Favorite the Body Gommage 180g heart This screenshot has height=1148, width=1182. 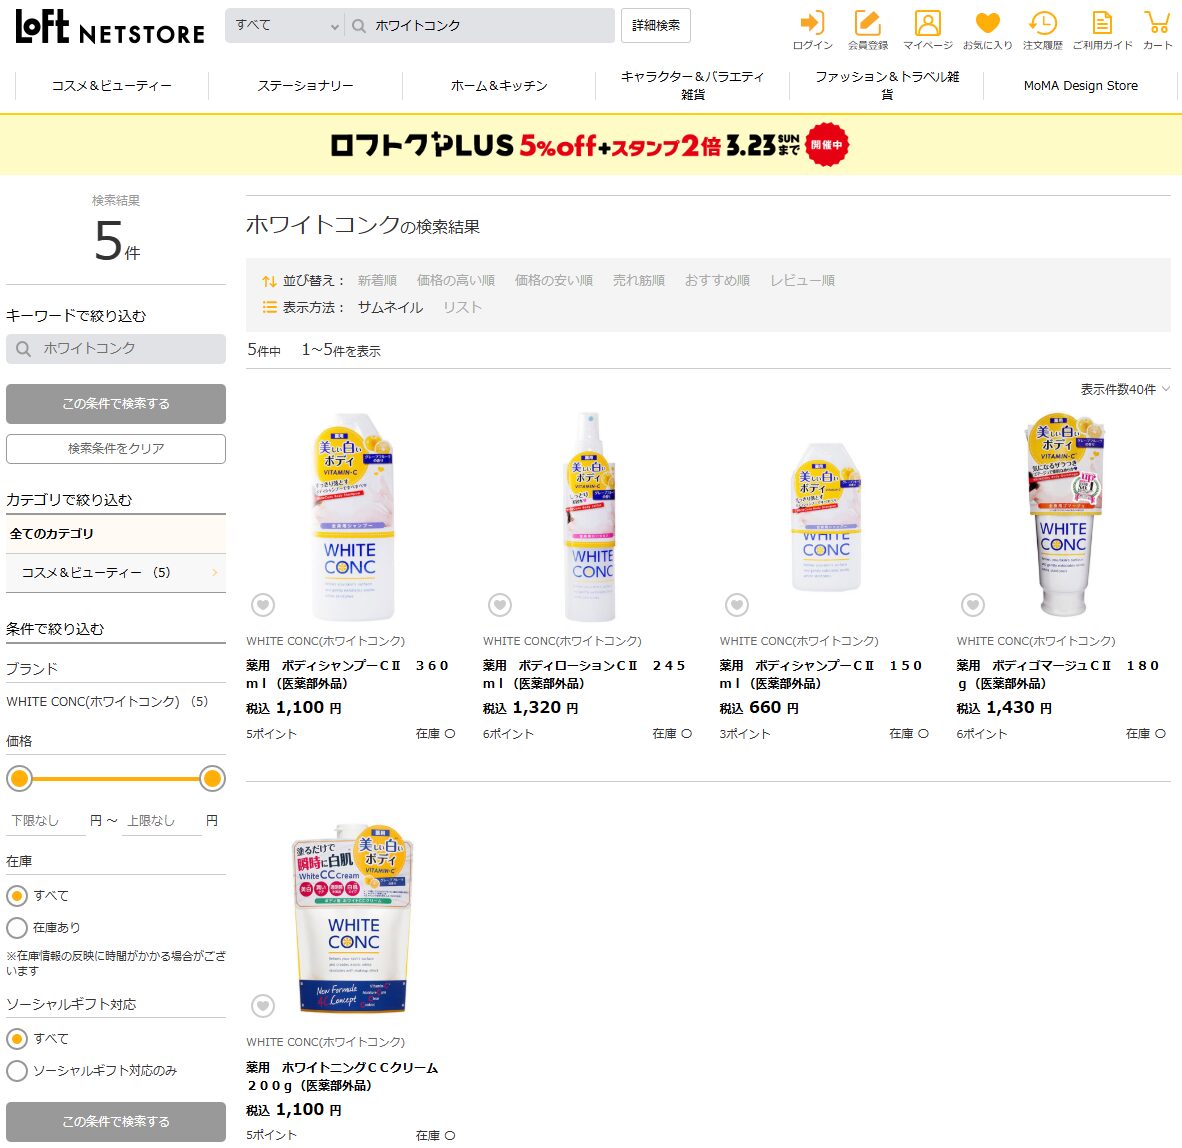tap(972, 605)
